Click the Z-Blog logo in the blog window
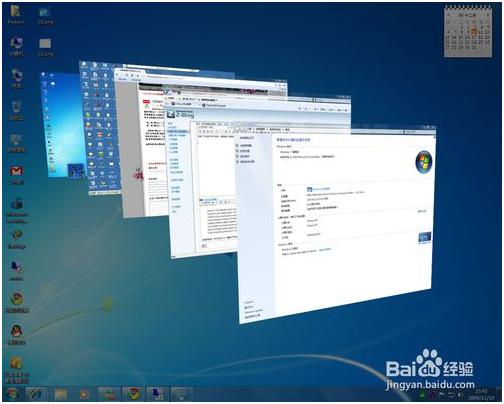504x404 pixels. tap(181, 114)
